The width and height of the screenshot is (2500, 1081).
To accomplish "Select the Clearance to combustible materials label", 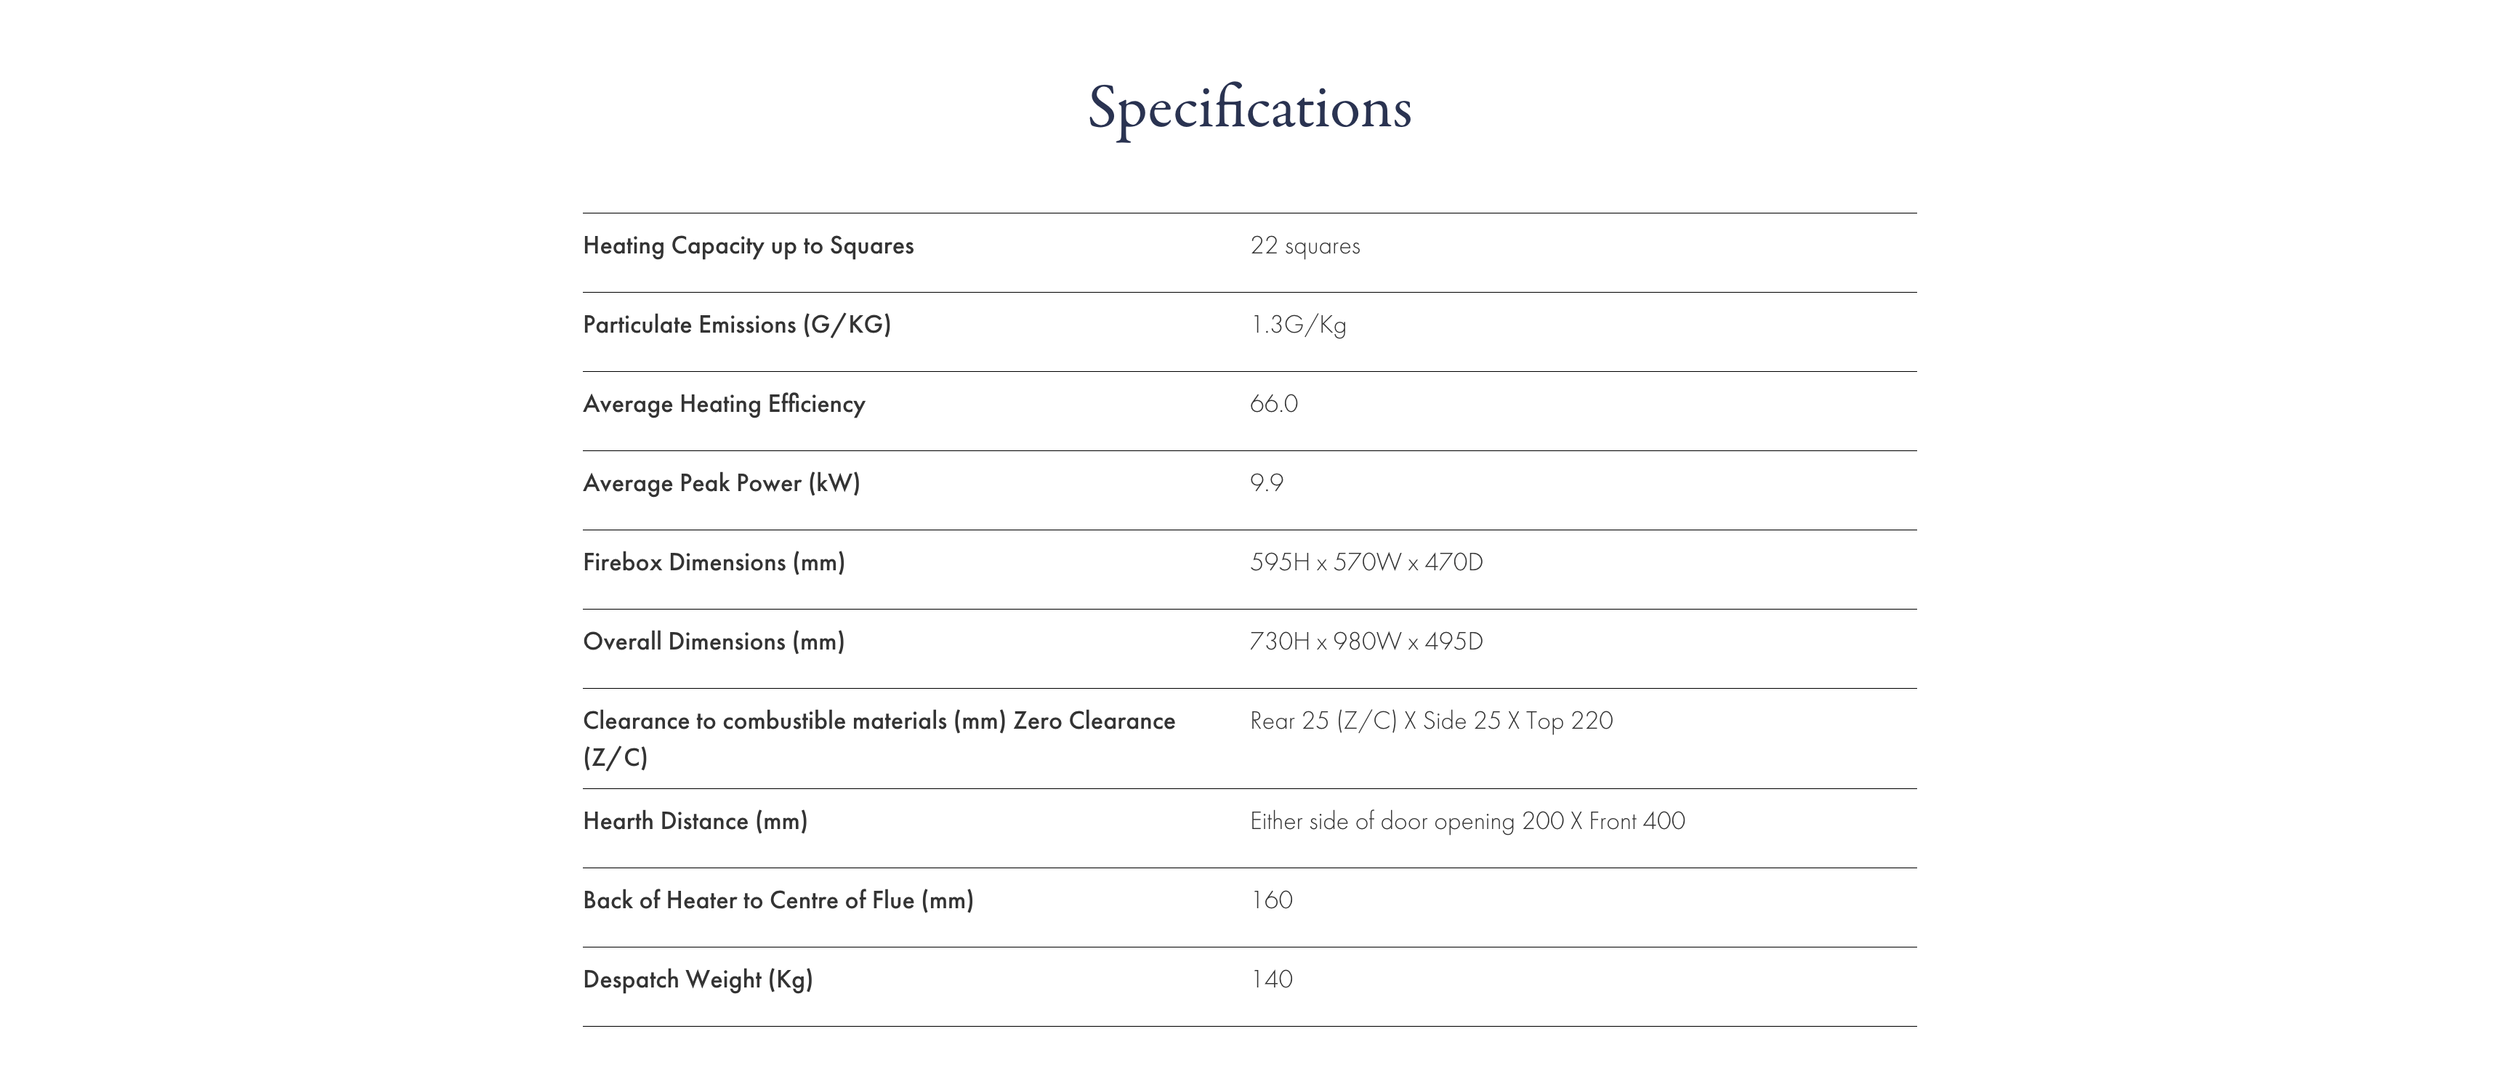I will 879,739.
